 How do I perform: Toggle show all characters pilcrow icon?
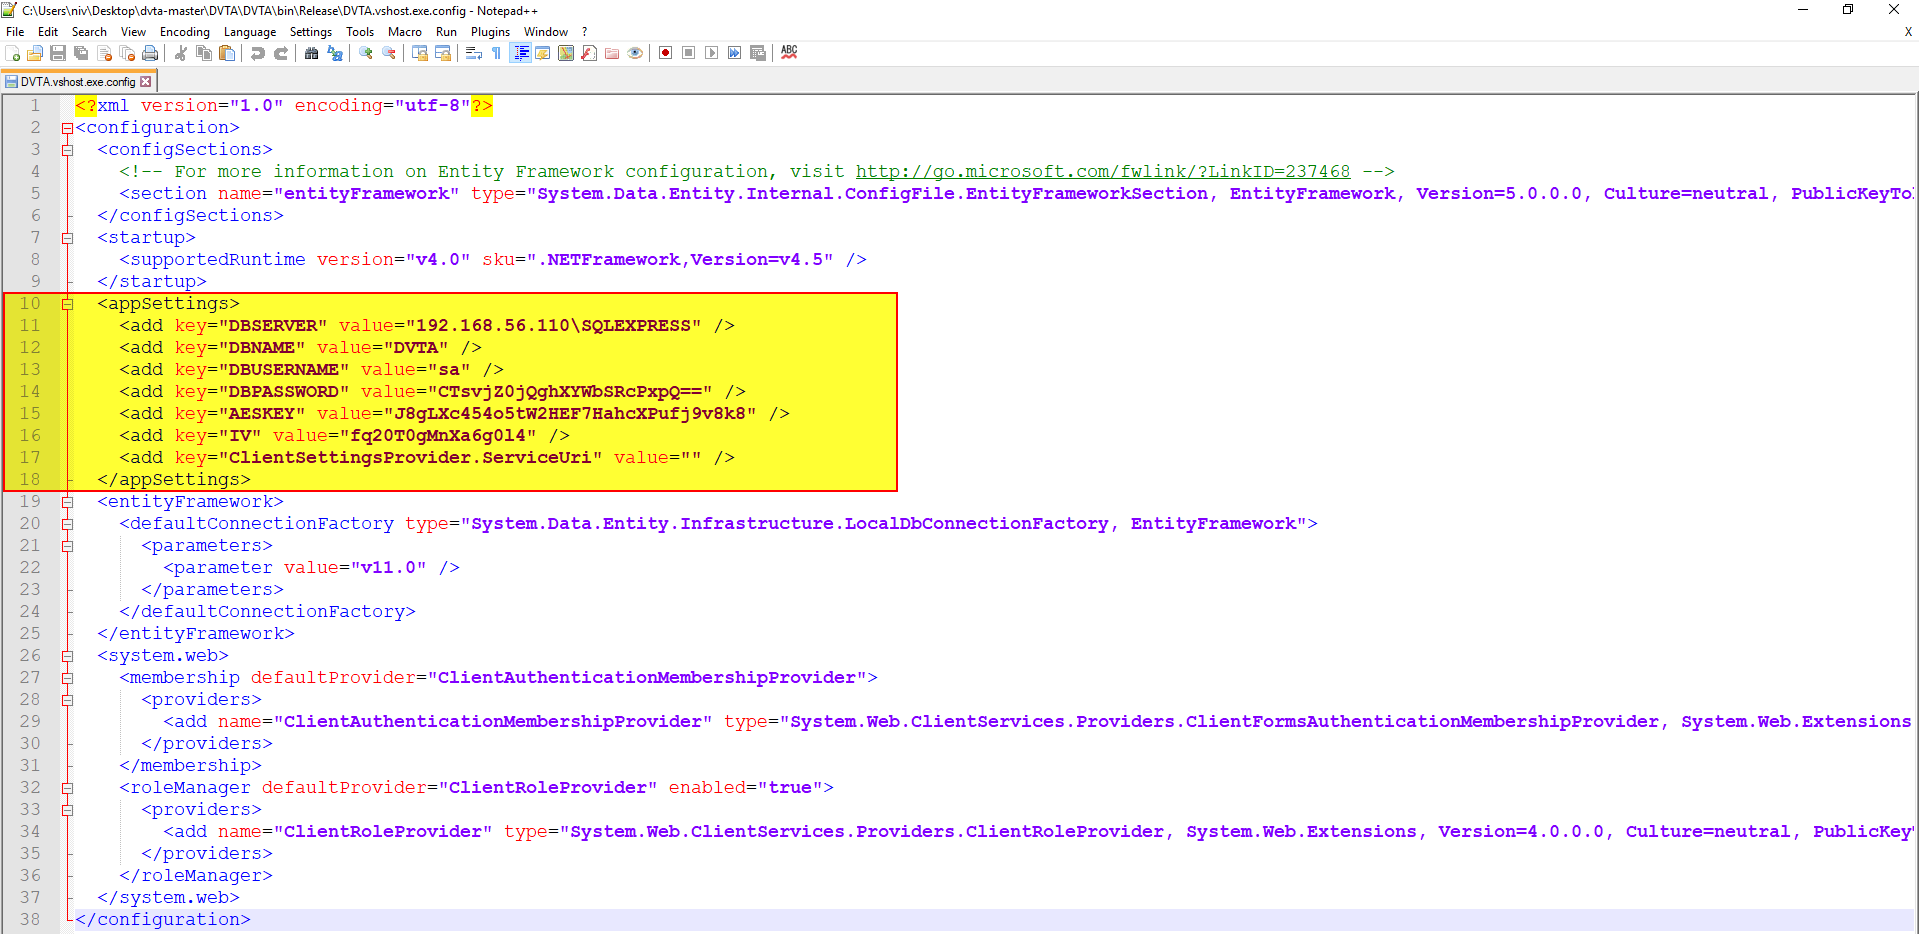pyautogui.click(x=497, y=53)
